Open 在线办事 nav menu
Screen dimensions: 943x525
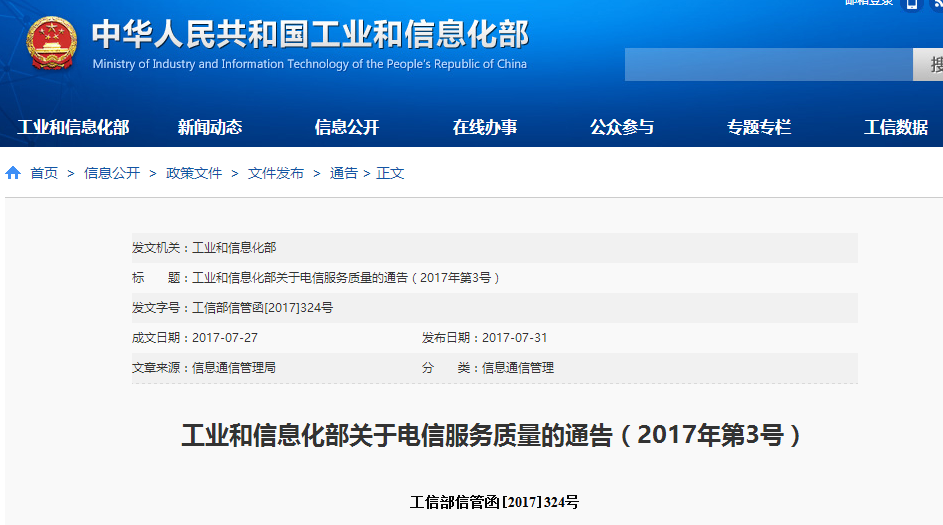[485, 127]
